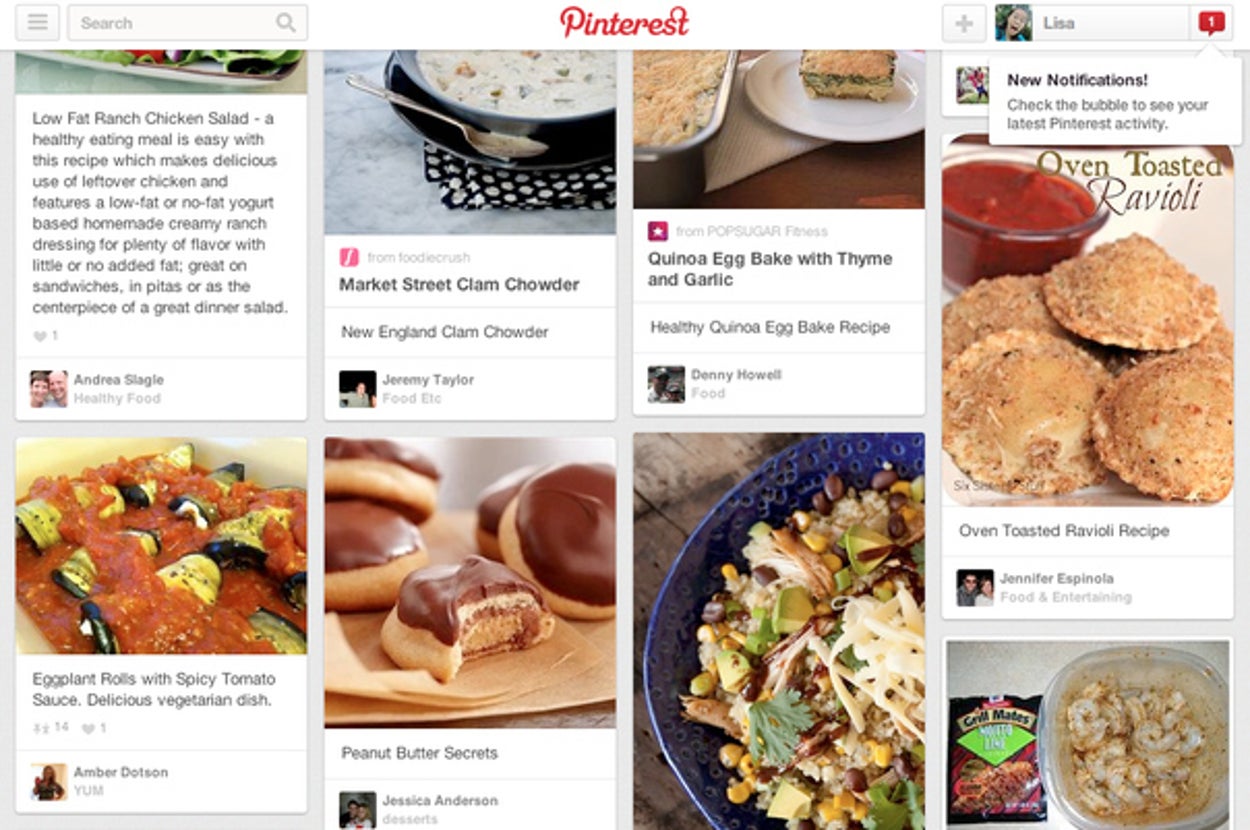This screenshot has height=830, width=1250.
Task: Open Lisa's profile name menu
Action: coord(1059,23)
